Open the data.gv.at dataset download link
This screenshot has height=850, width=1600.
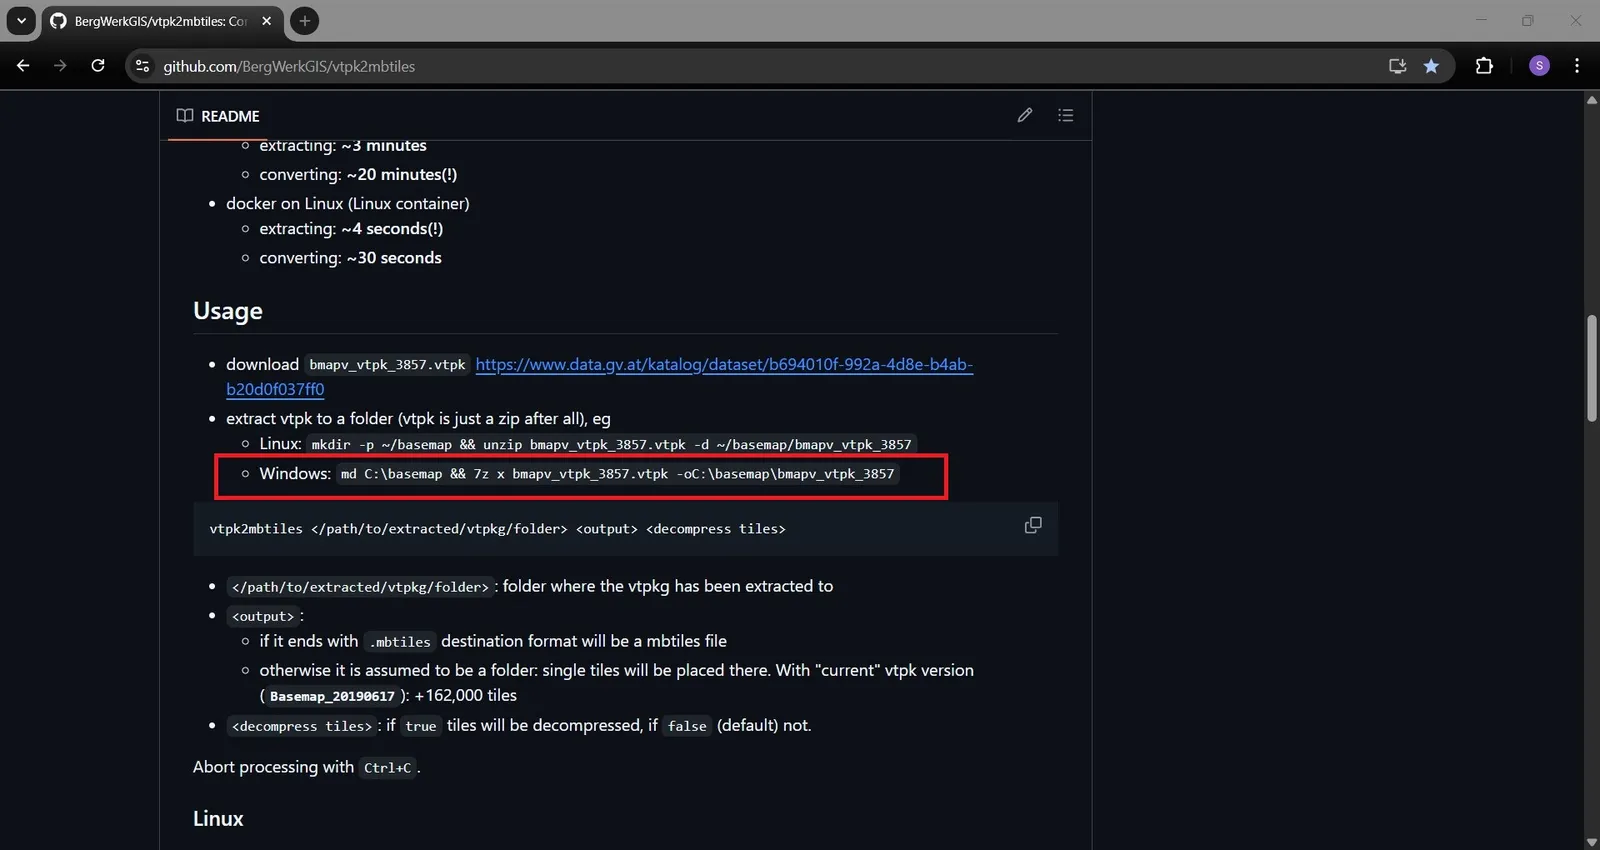(723, 365)
